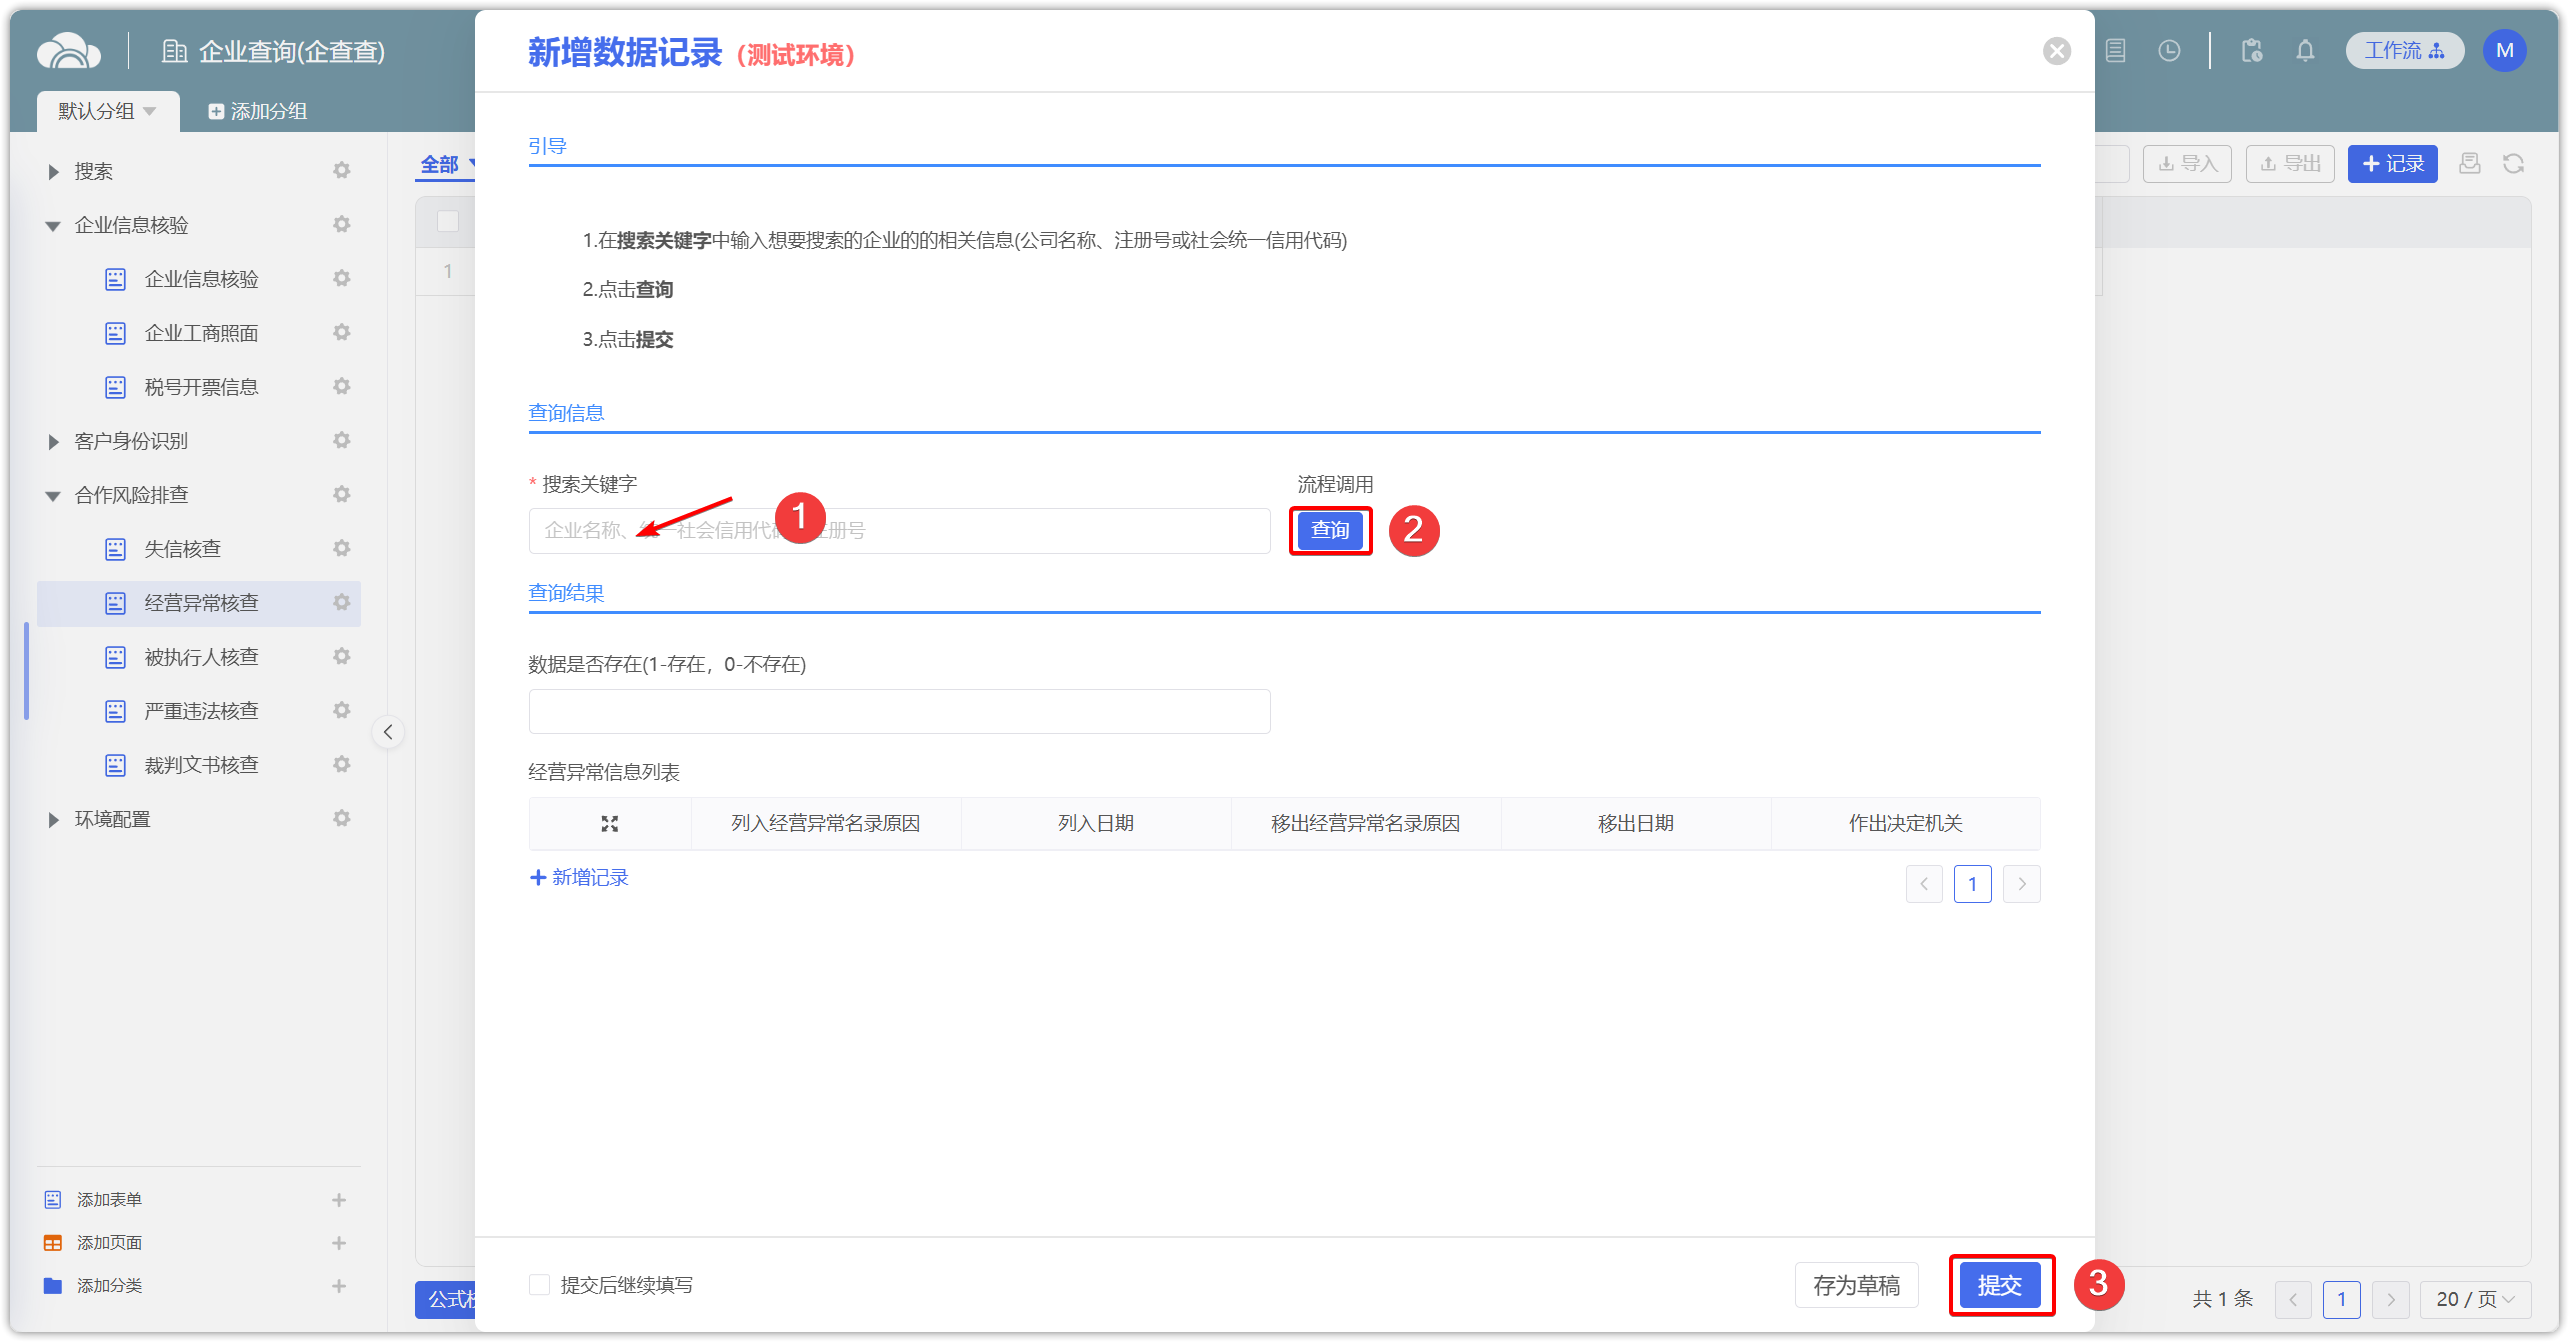This screenshot has height=1342, width=2569.
Task: Open 严重违法核查 form item
Action: click(x=201, y=711)
